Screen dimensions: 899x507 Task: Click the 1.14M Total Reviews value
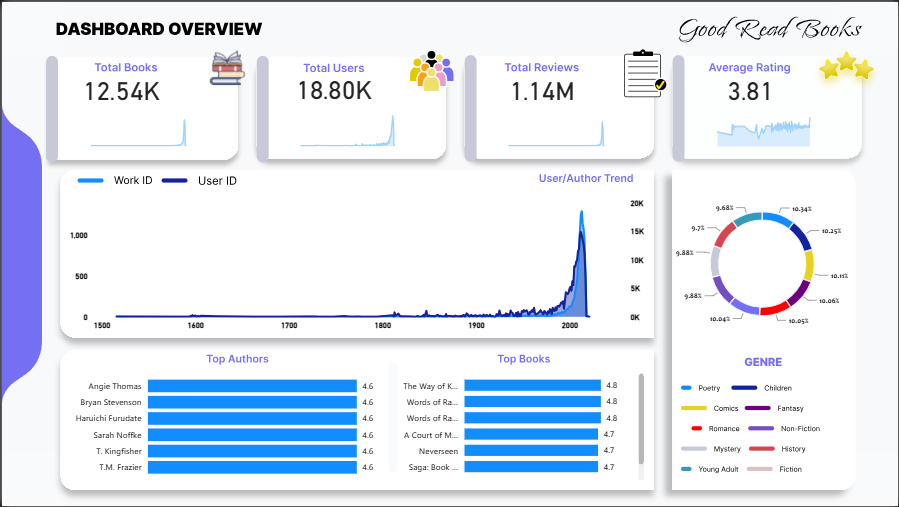pyautogui.click(x=542, y=92)
